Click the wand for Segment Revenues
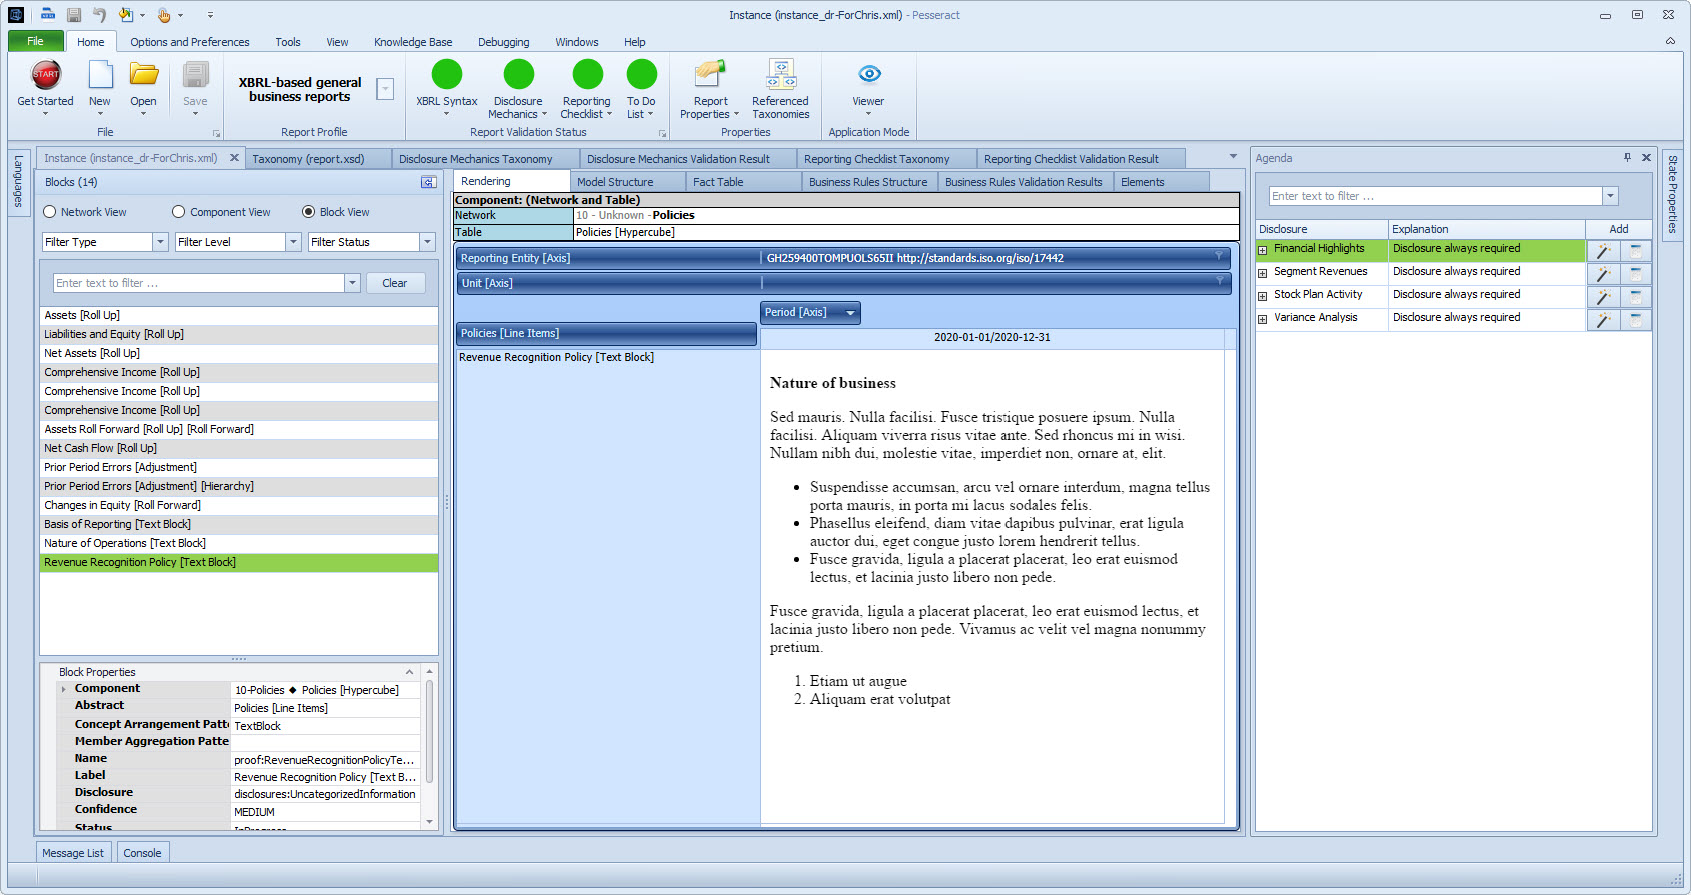This screenshot has width=1691, height=895. pyautogui.click(x=1603, y=274)
